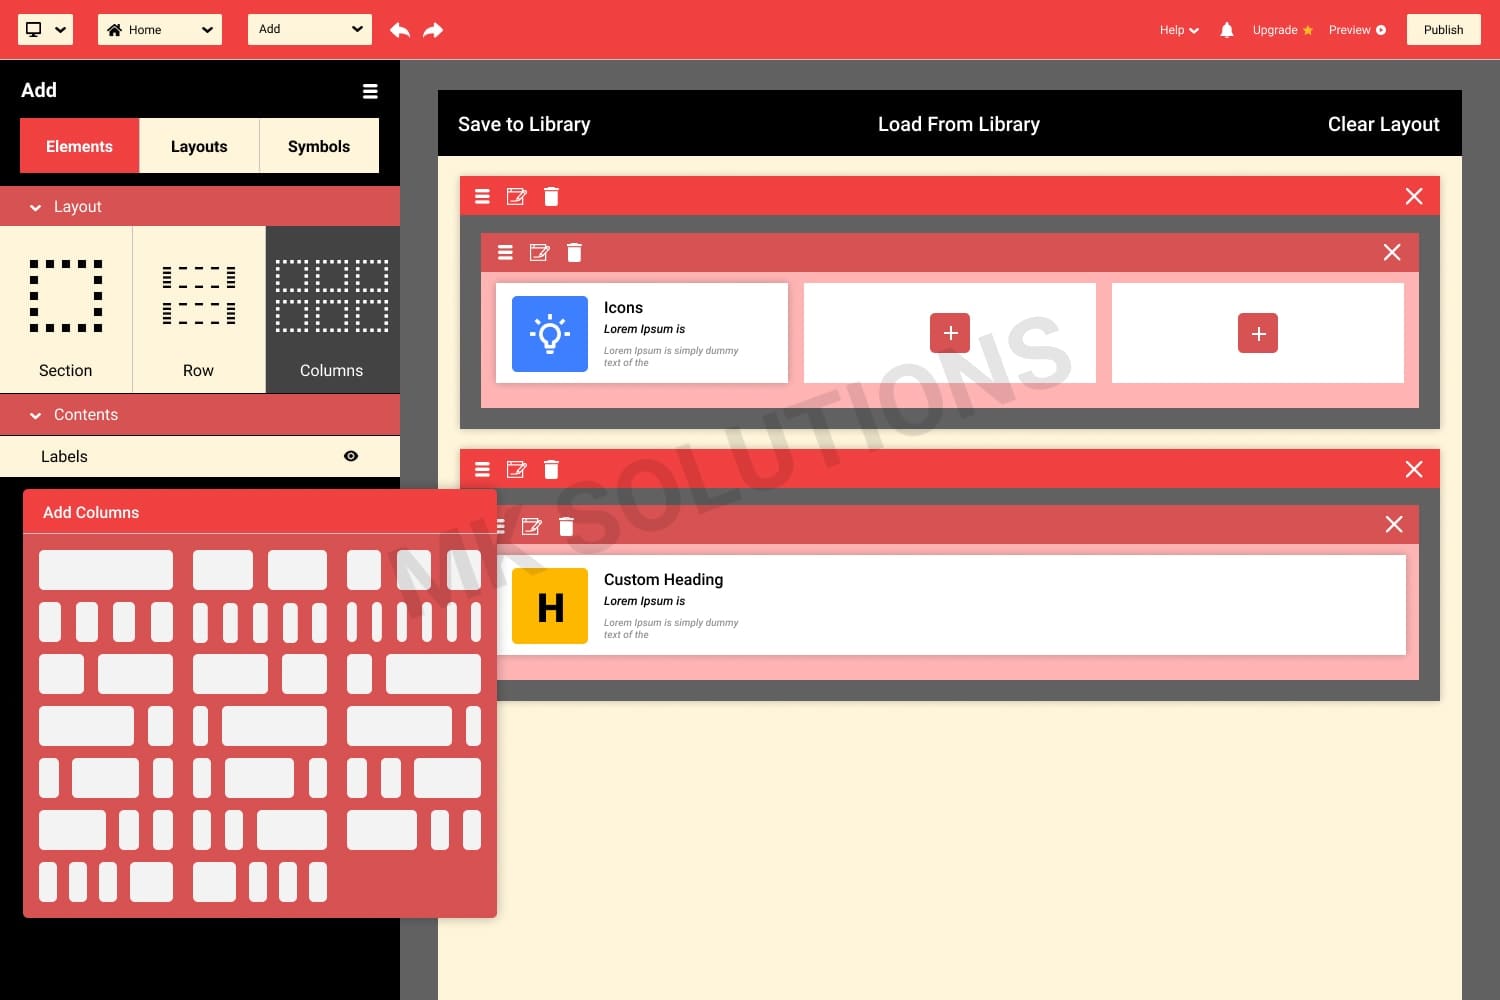
Task: Switch to the Symbols tab
Action: [x=319, y=146]
